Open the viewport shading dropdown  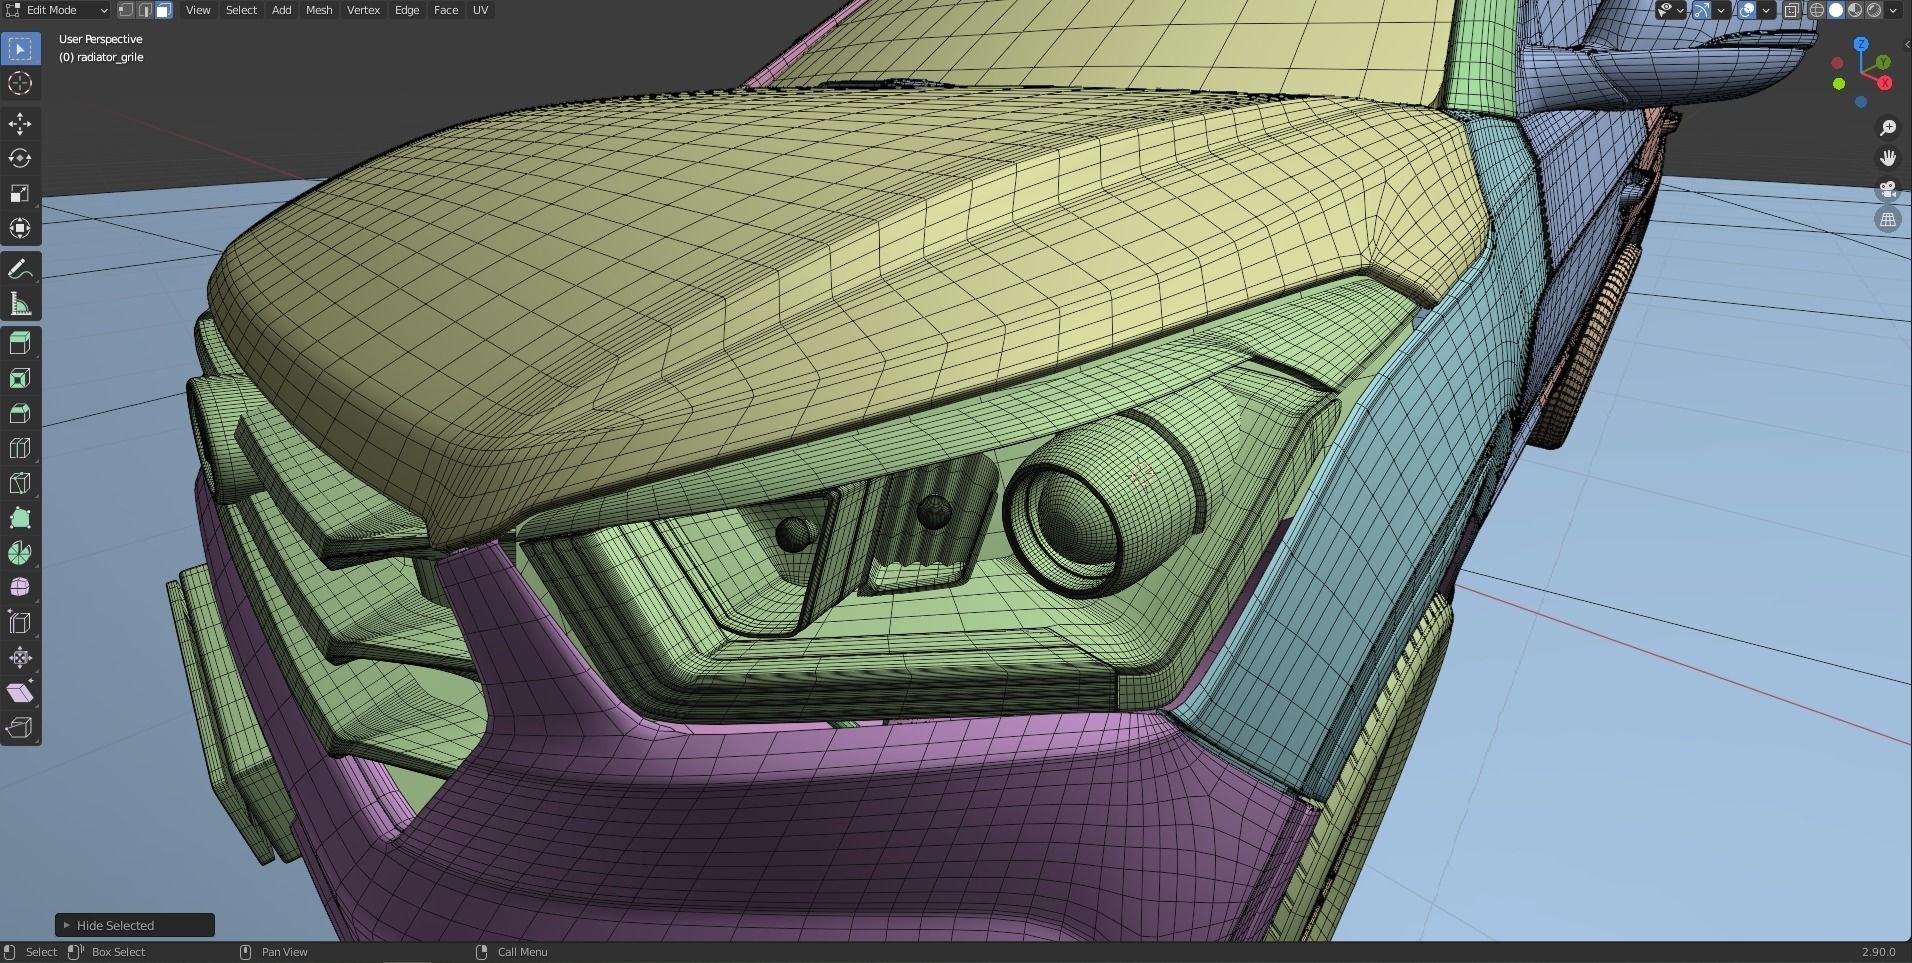(1895, 10)
